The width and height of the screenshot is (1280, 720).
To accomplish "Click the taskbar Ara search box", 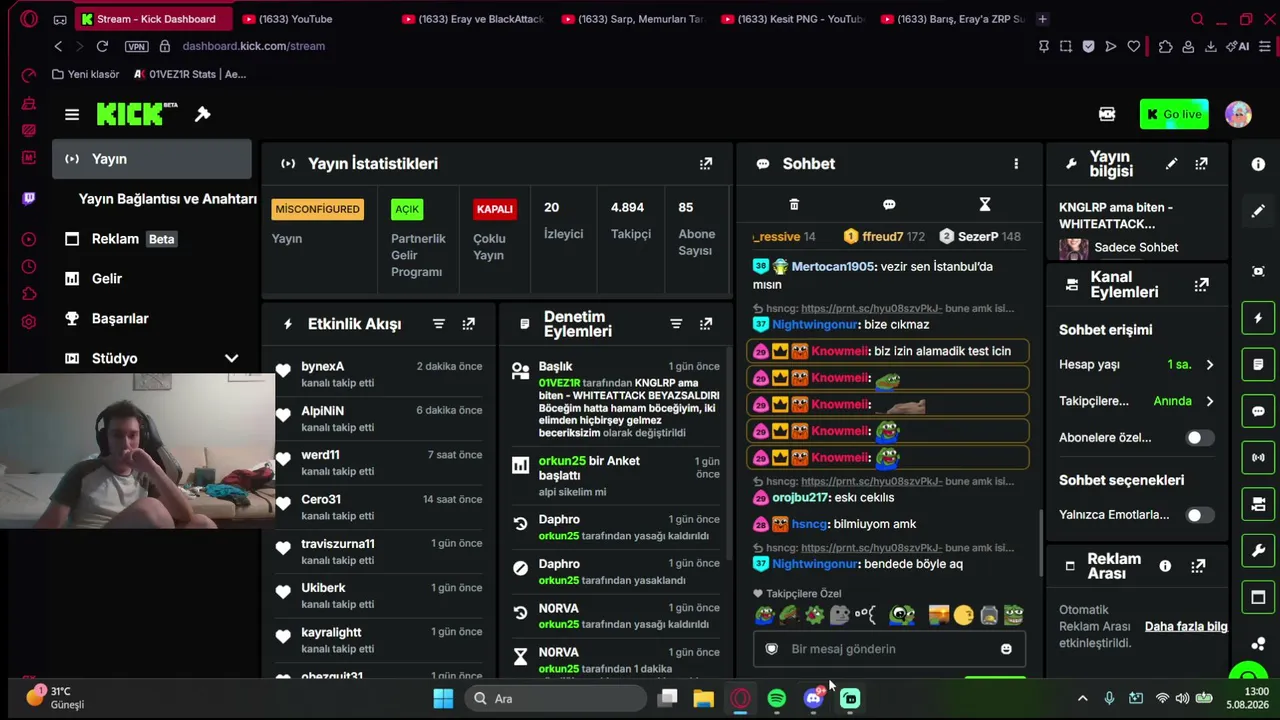I will (554, 699).
